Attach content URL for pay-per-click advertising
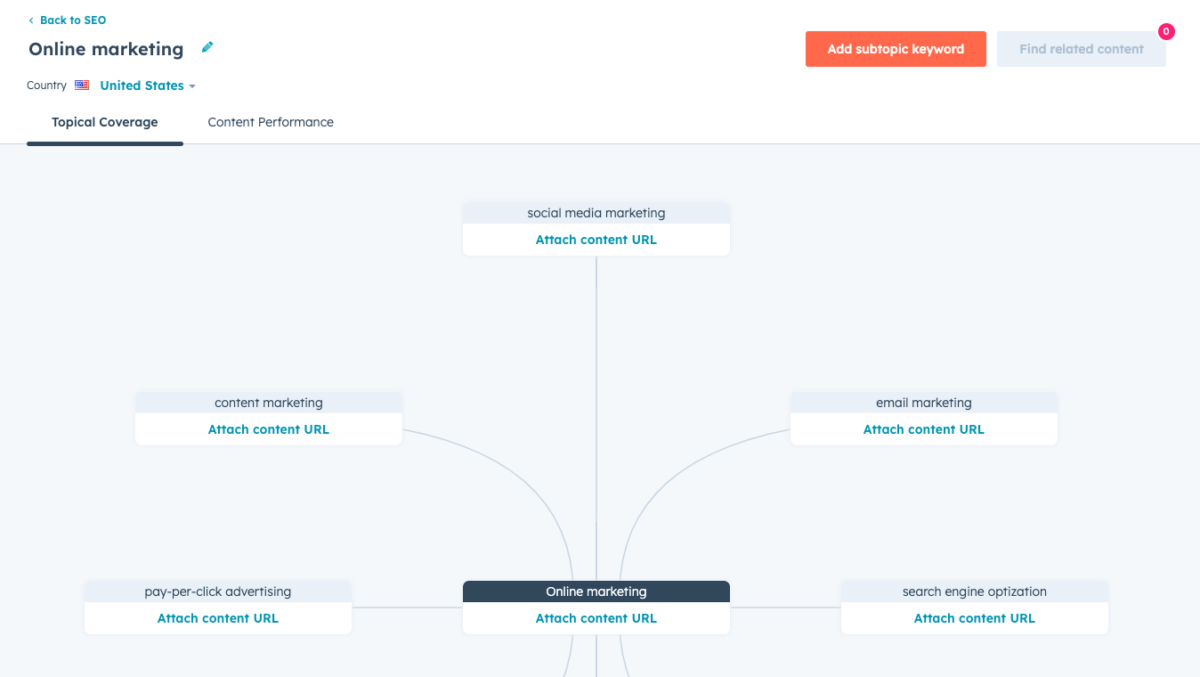Image resolution: width=1200 pixels, height=677 pixels. 218,618
